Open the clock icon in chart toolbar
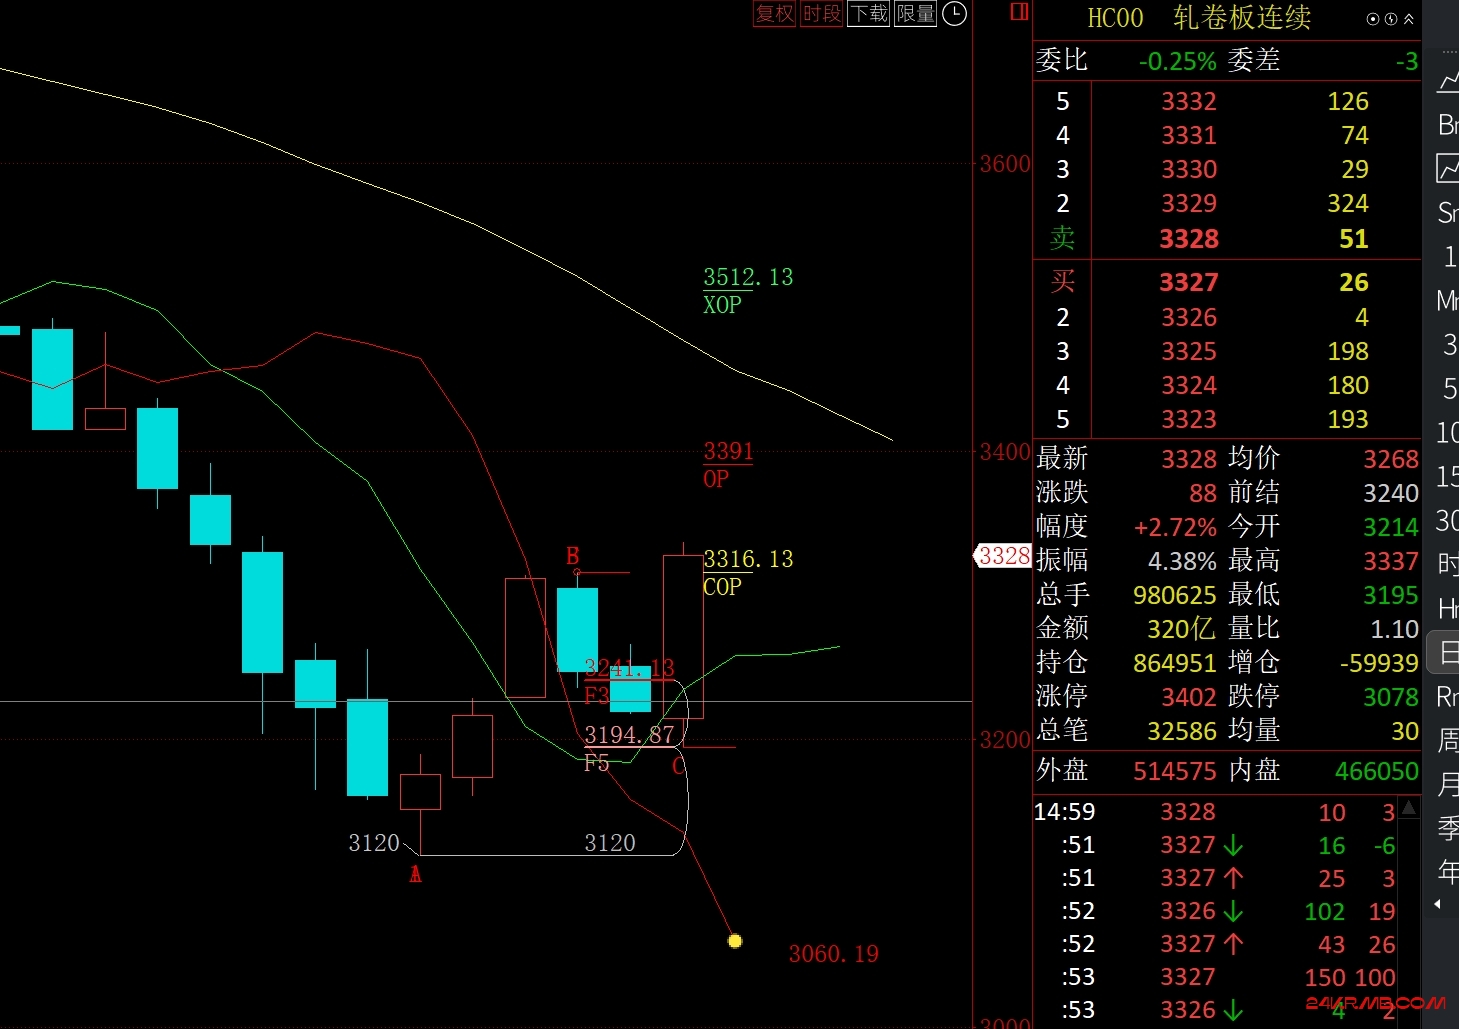The height and width of the screenshot is (1029, 1459). pyautogui.click(x=955, y=13)
